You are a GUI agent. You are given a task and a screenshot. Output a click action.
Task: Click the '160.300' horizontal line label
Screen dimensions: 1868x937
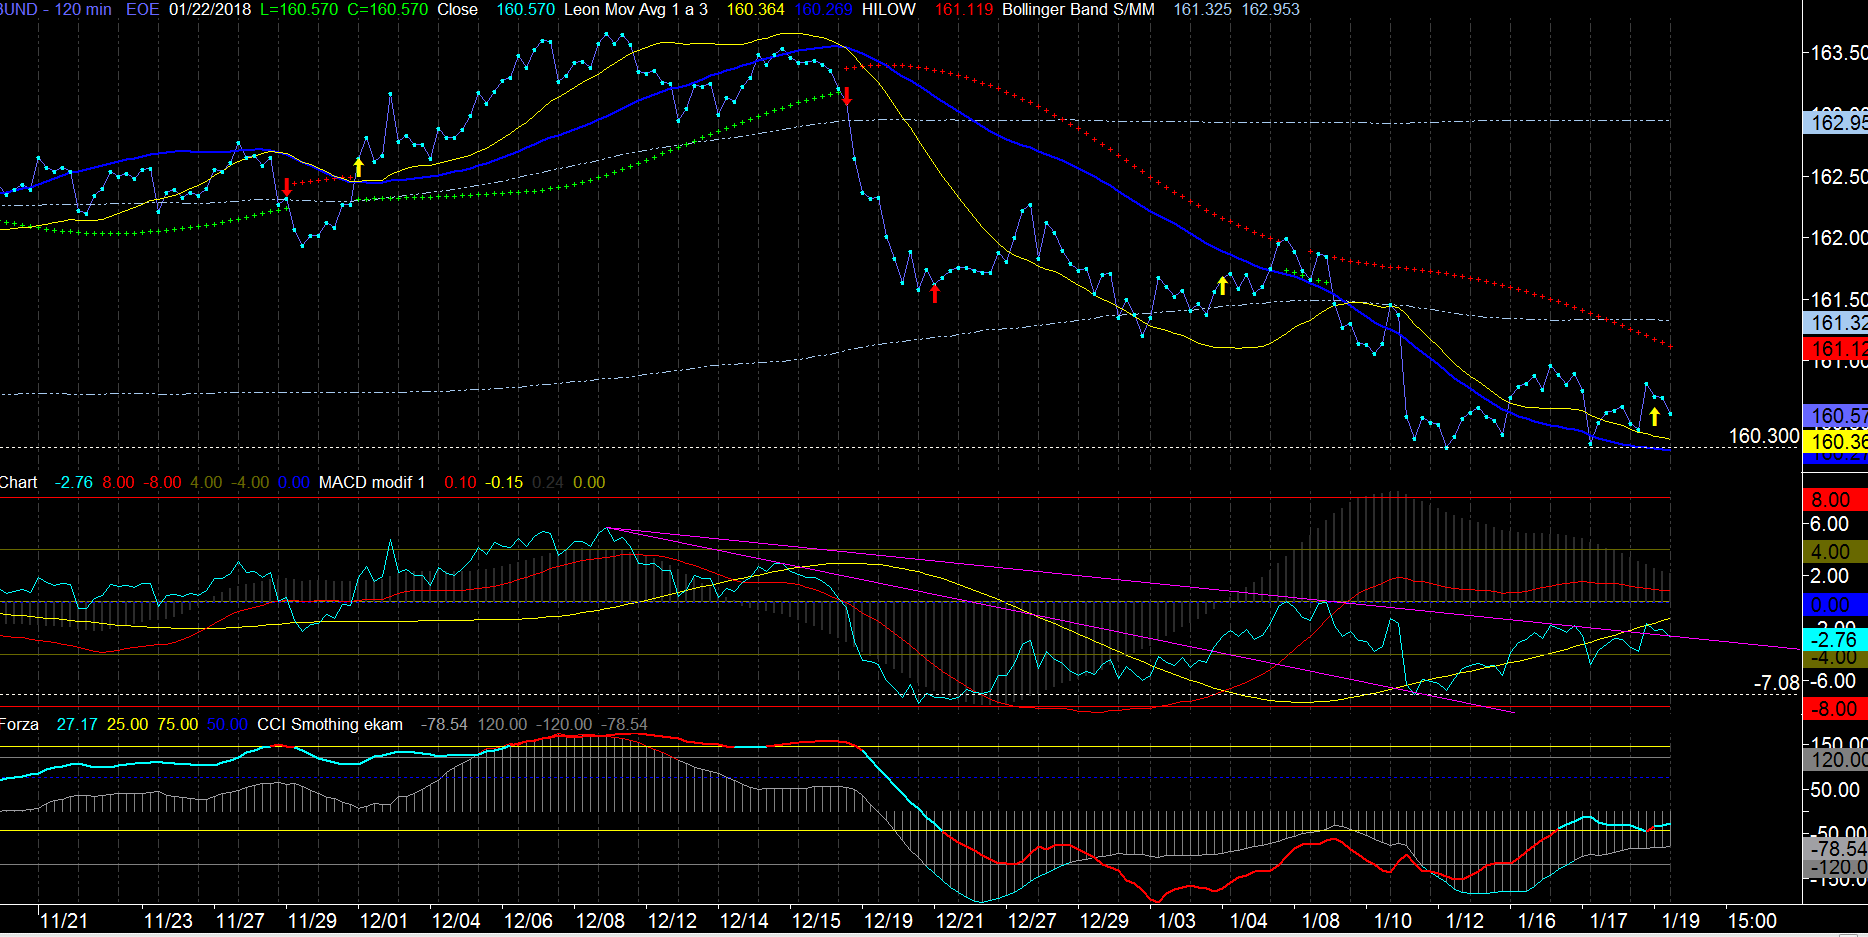(x=1764, y=436)
